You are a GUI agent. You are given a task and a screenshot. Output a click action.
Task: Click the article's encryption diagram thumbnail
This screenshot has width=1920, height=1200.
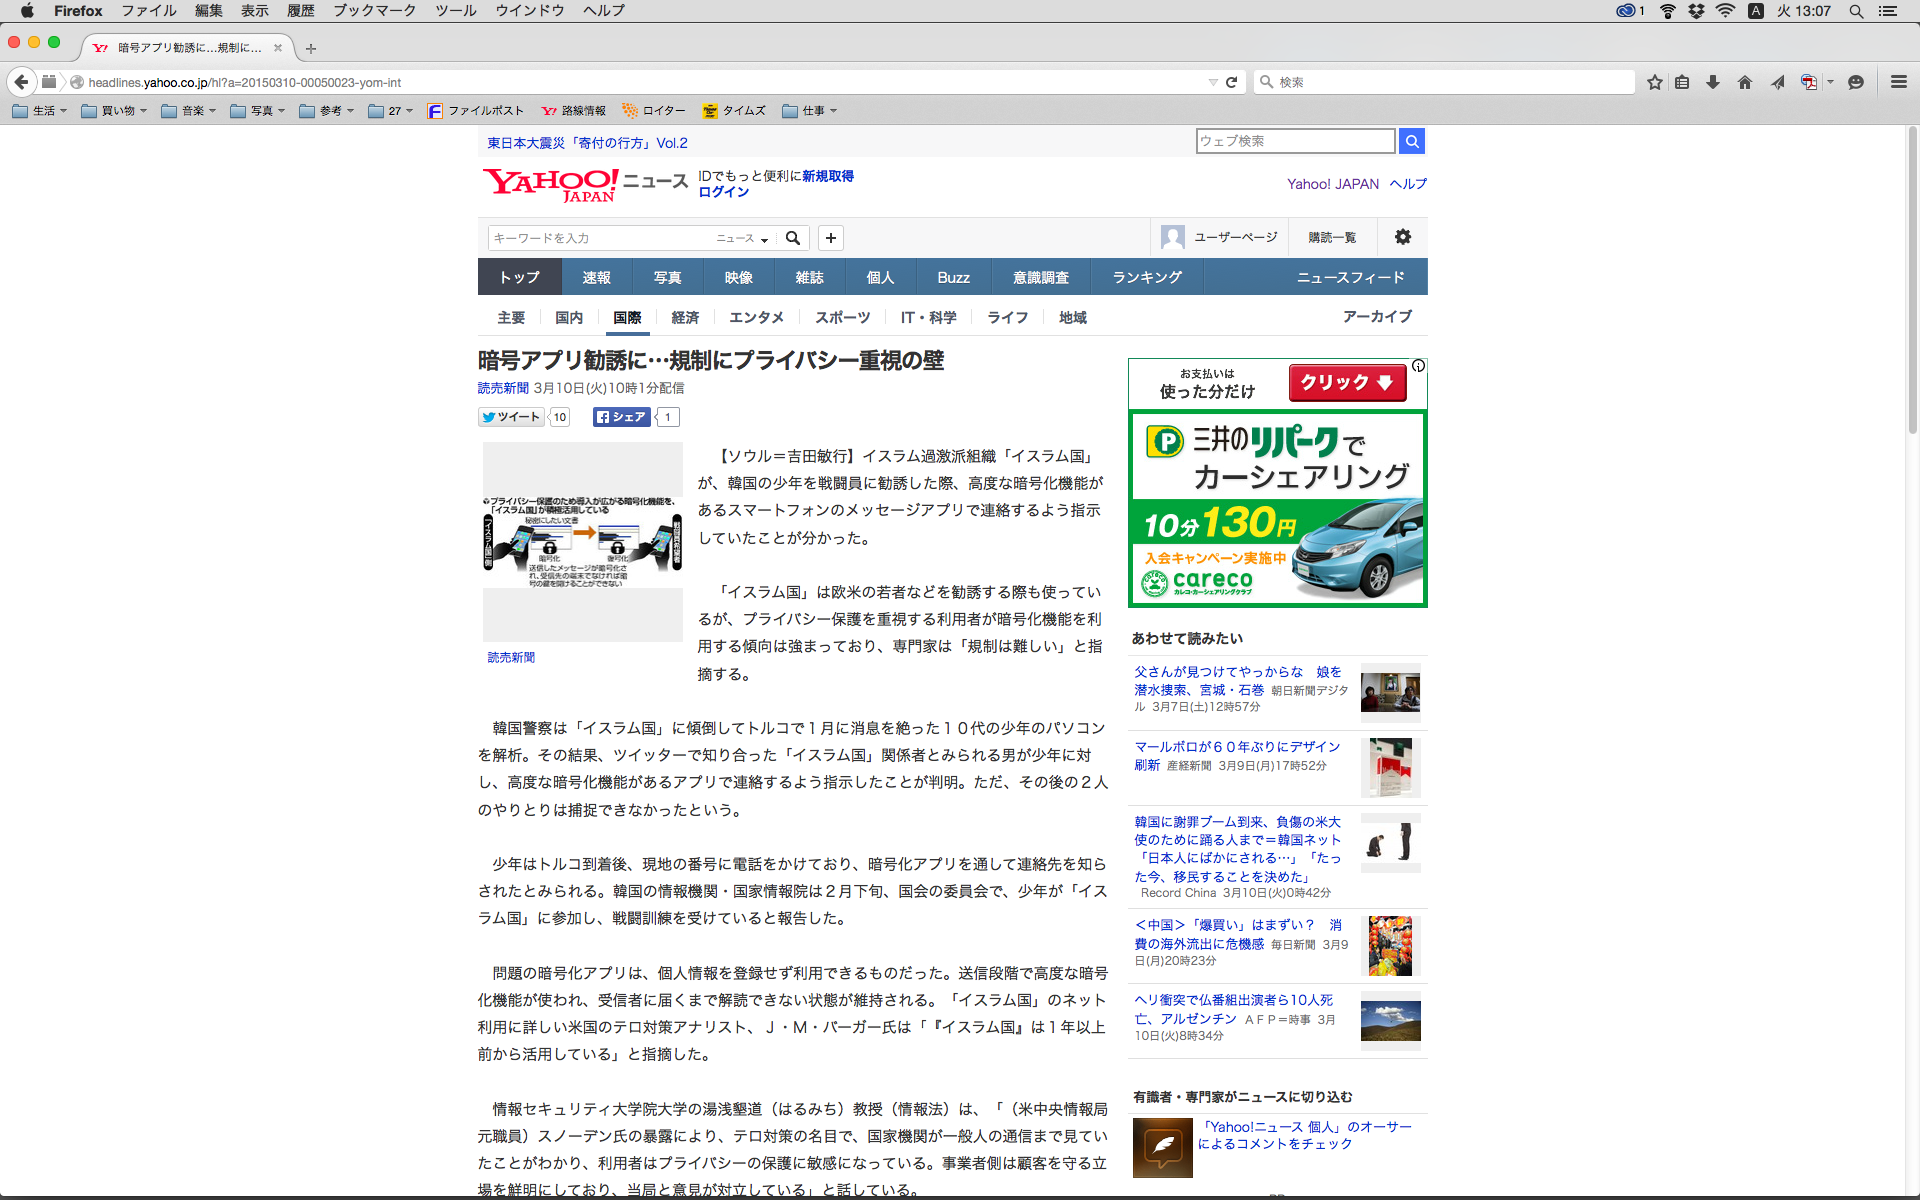pyautogui.click(x=582, y=541)
